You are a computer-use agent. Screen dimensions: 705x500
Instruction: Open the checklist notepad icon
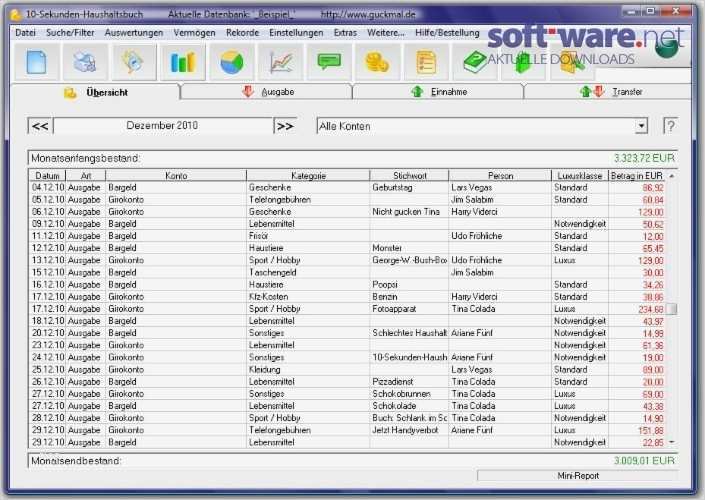click(x=426, y=62)
